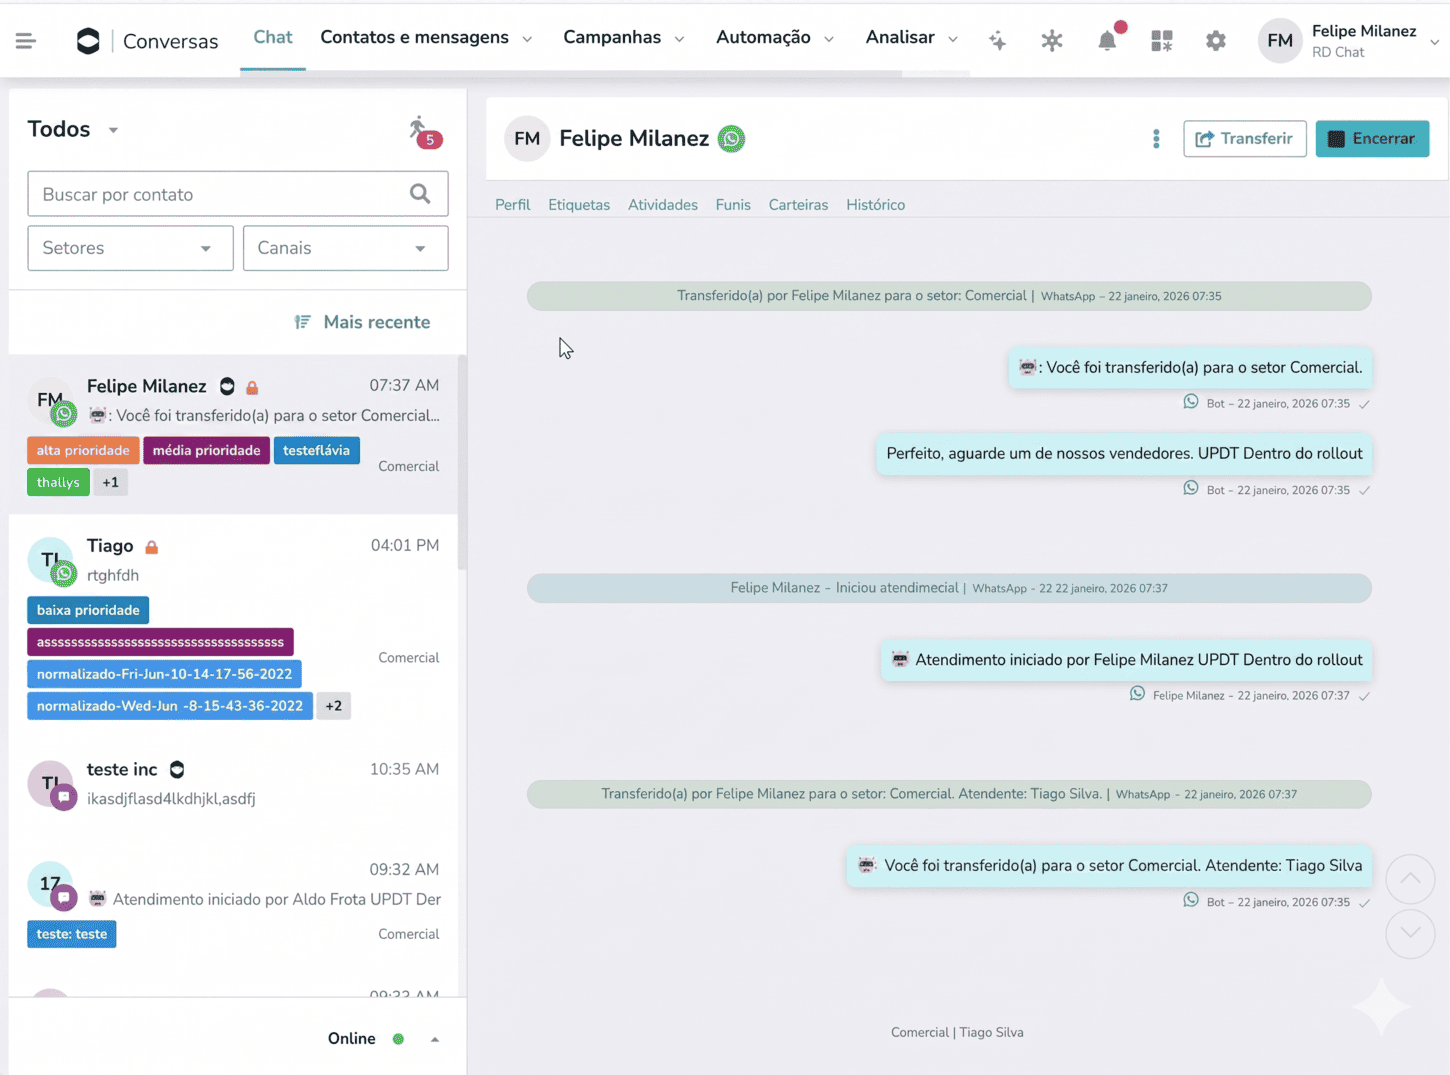Open the Campanhas menu
Screen dimensions: 1450x1075
(623, 38)
